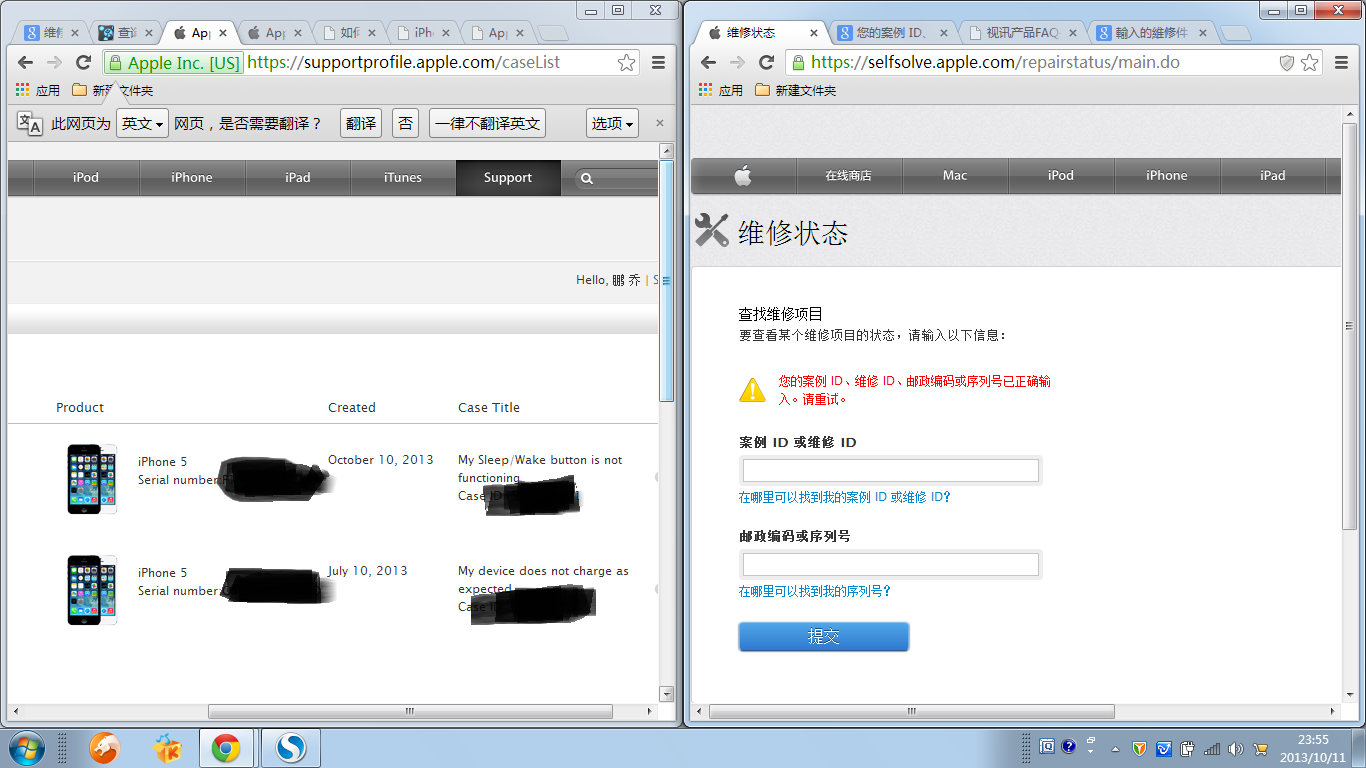Show hidden system tray icons
Screen dimensions: 1366x768
coord(1115,748)
